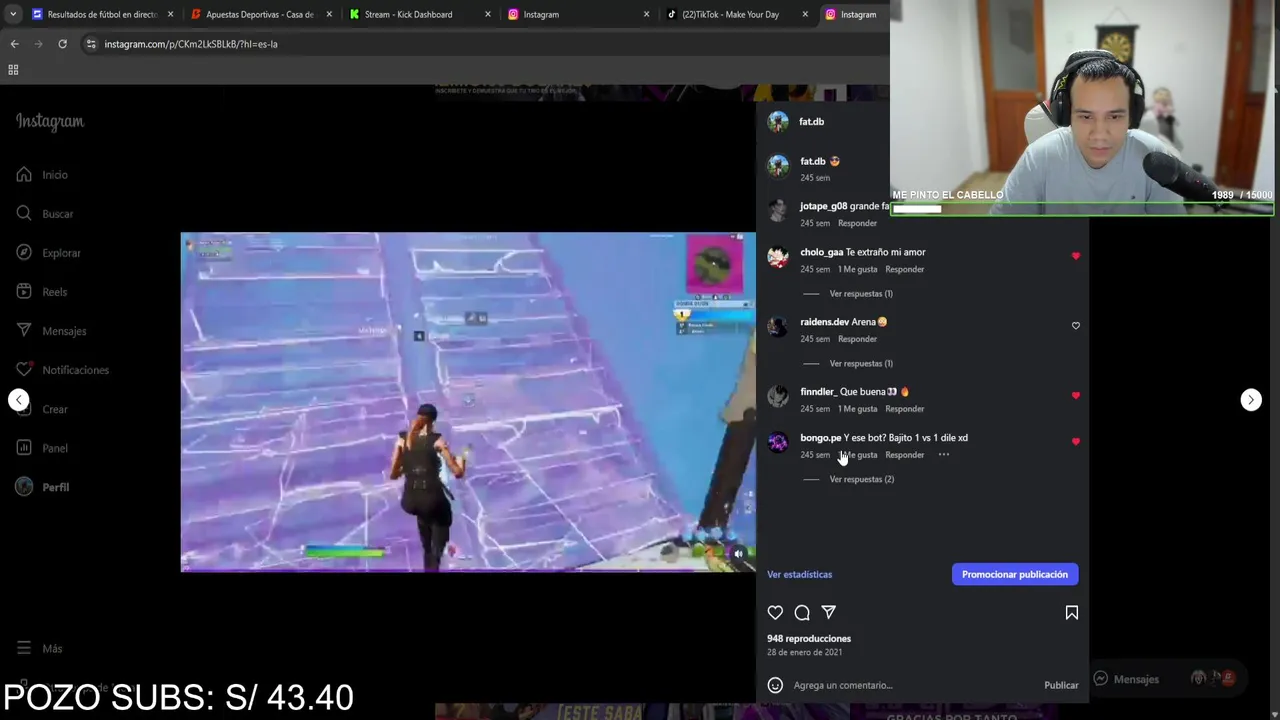Open the Mensajes sidebar icon
The width and height of the screenshot is (1280, 720).
24,331
